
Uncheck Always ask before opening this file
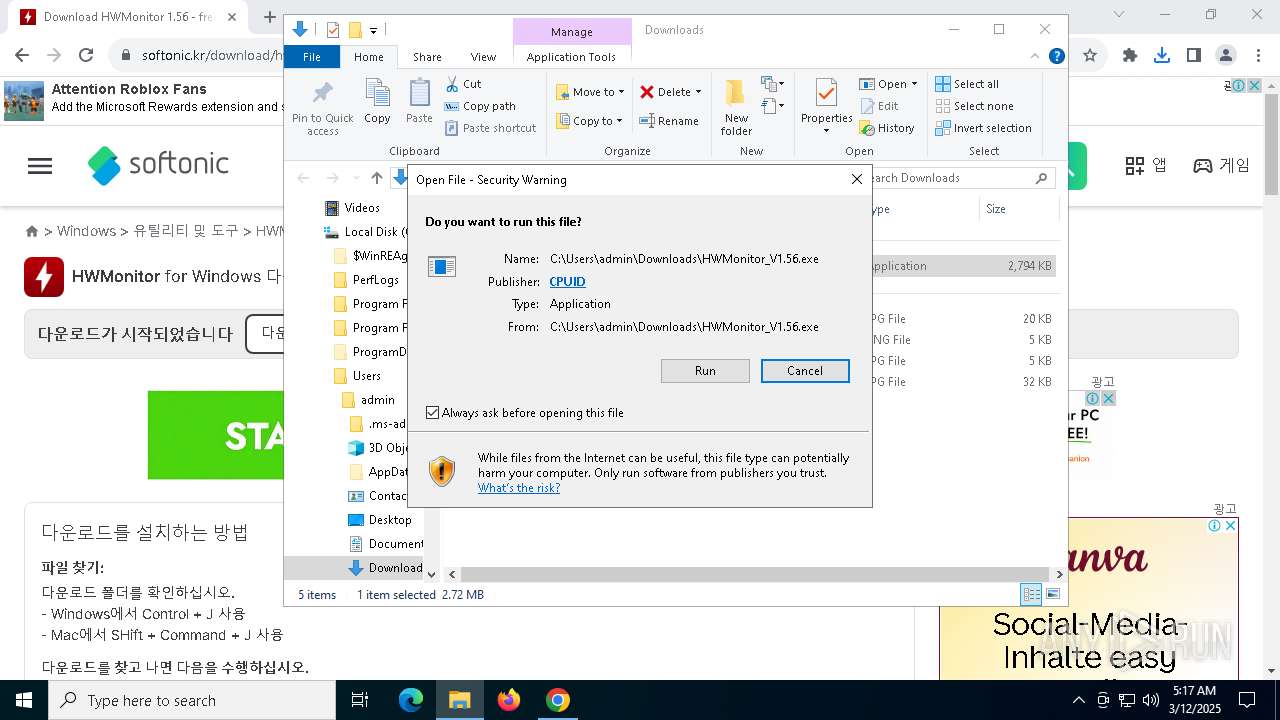(433, 412)
